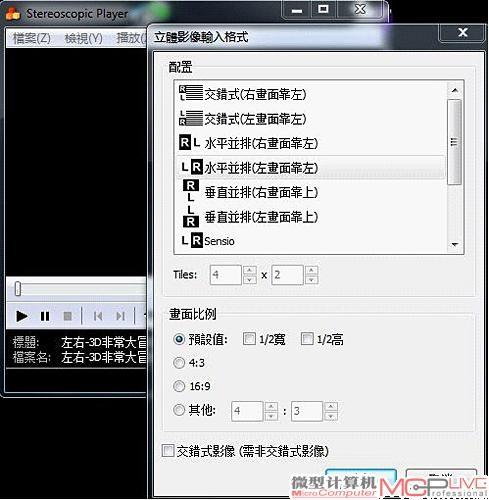Select the 預設值 radio button
The image size is (489, 500).
[179, 339]
